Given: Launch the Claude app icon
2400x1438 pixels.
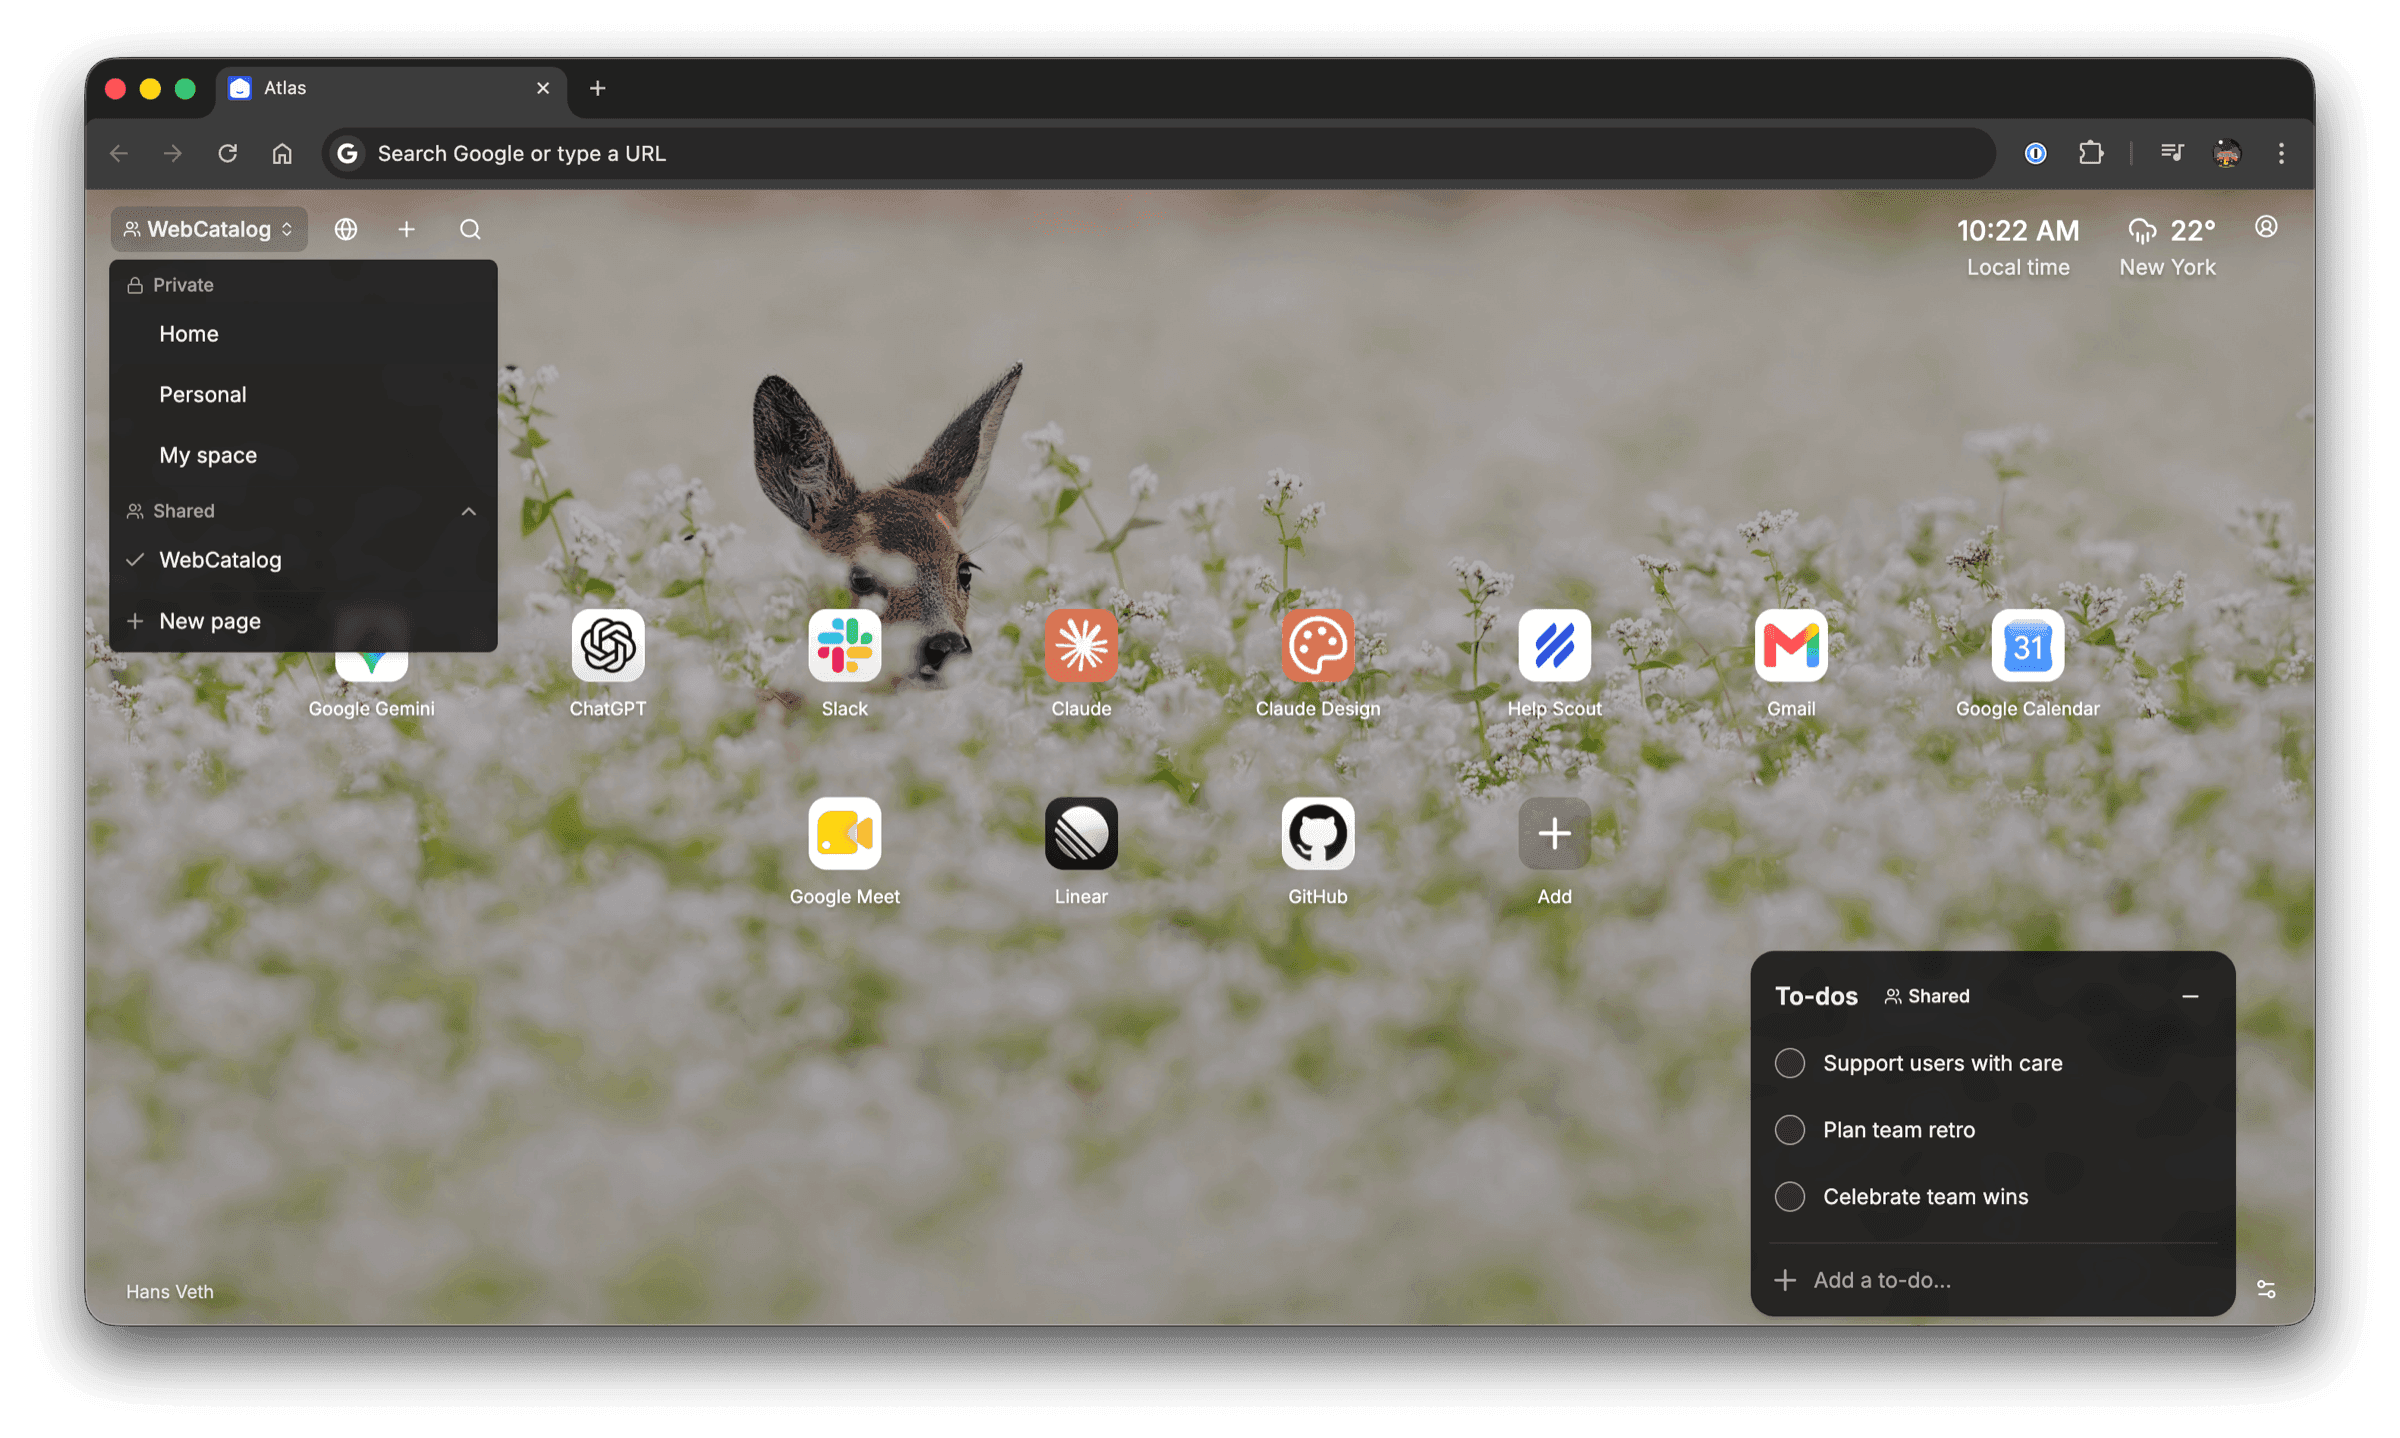Looking at the screenshot, I should click(1081, 645).
